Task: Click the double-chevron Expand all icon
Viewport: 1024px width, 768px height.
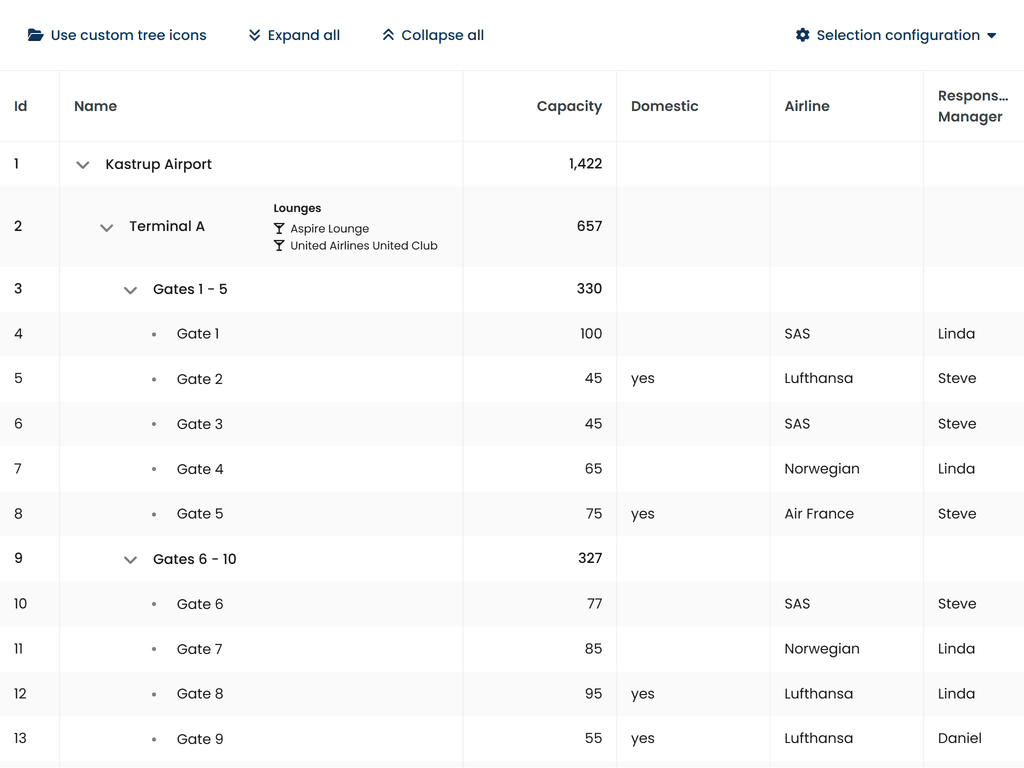Action: pyautogui.click(x=255, y=35)
